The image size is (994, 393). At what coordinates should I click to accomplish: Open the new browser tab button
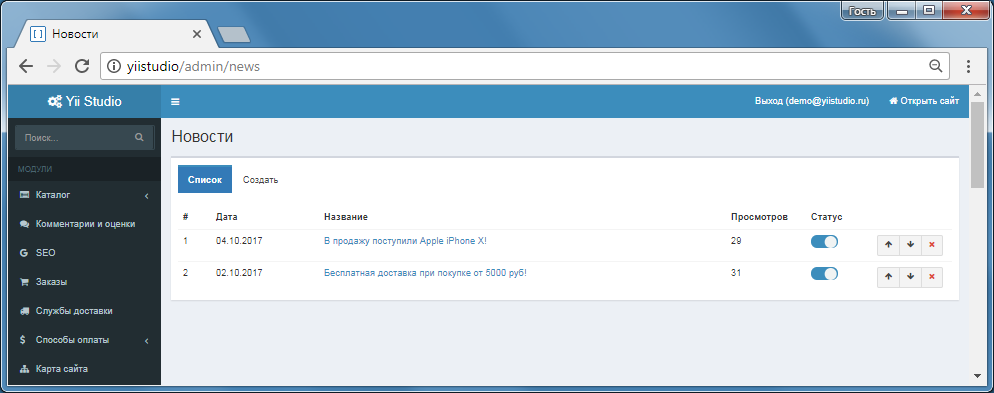[x=233, y=35]
